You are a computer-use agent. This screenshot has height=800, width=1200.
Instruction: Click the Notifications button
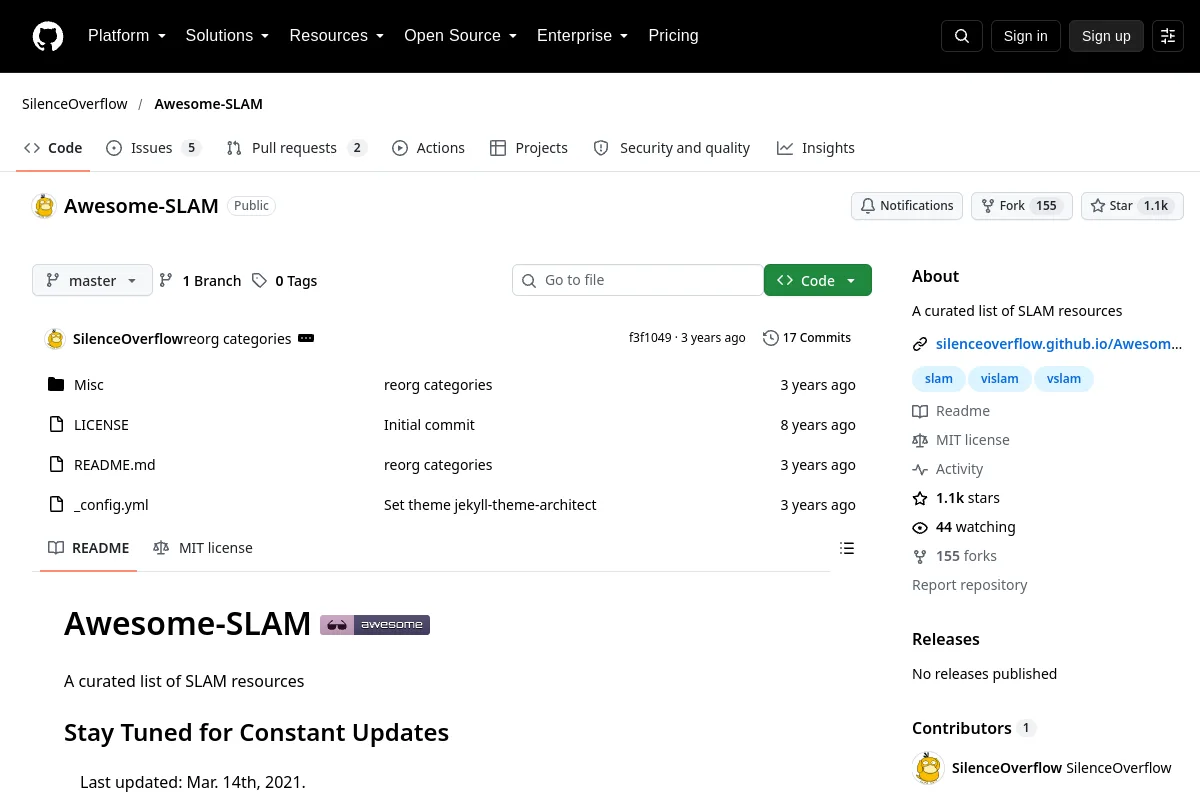click(x=907, y=206)
